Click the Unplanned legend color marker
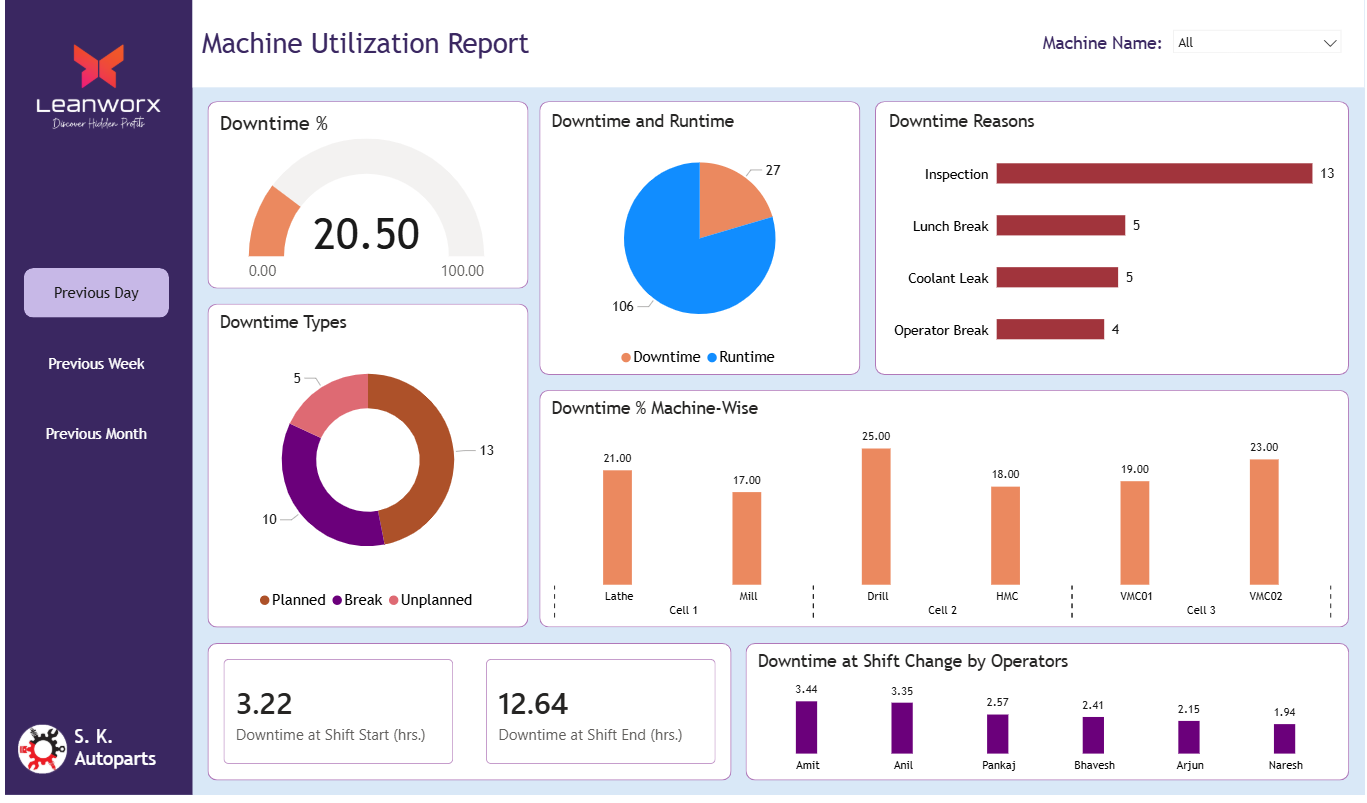The height and width of the screenshot is (803, 1367). [x=394, y=600]
